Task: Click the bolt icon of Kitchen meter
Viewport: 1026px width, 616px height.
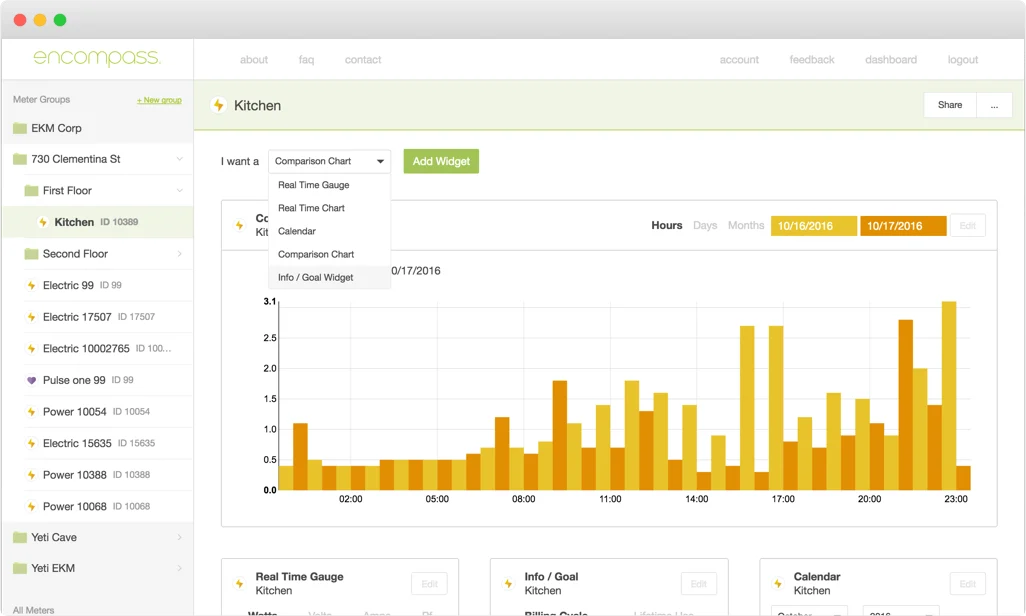Action: (x=43, y=222)
